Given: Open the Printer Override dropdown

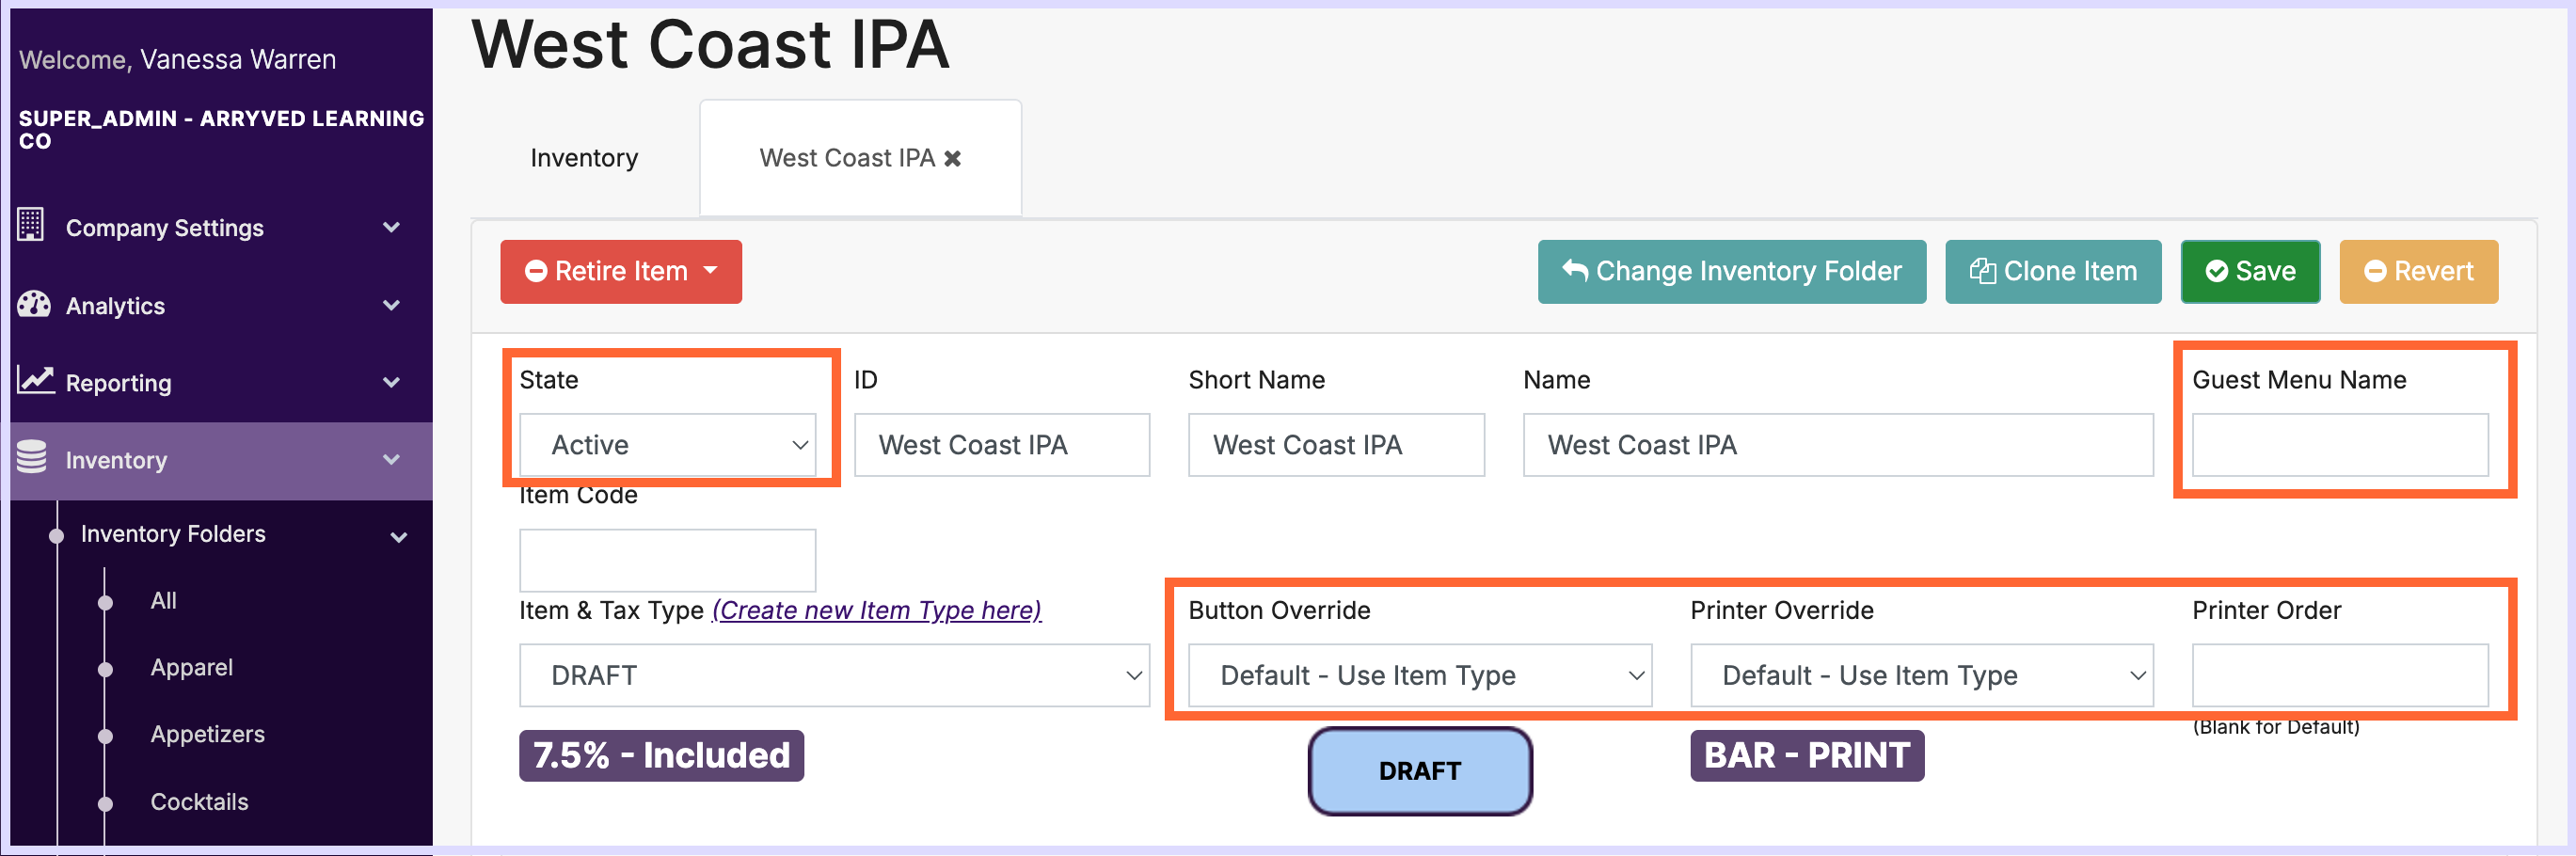Looking at the screenshot, I should point(1921,675).
